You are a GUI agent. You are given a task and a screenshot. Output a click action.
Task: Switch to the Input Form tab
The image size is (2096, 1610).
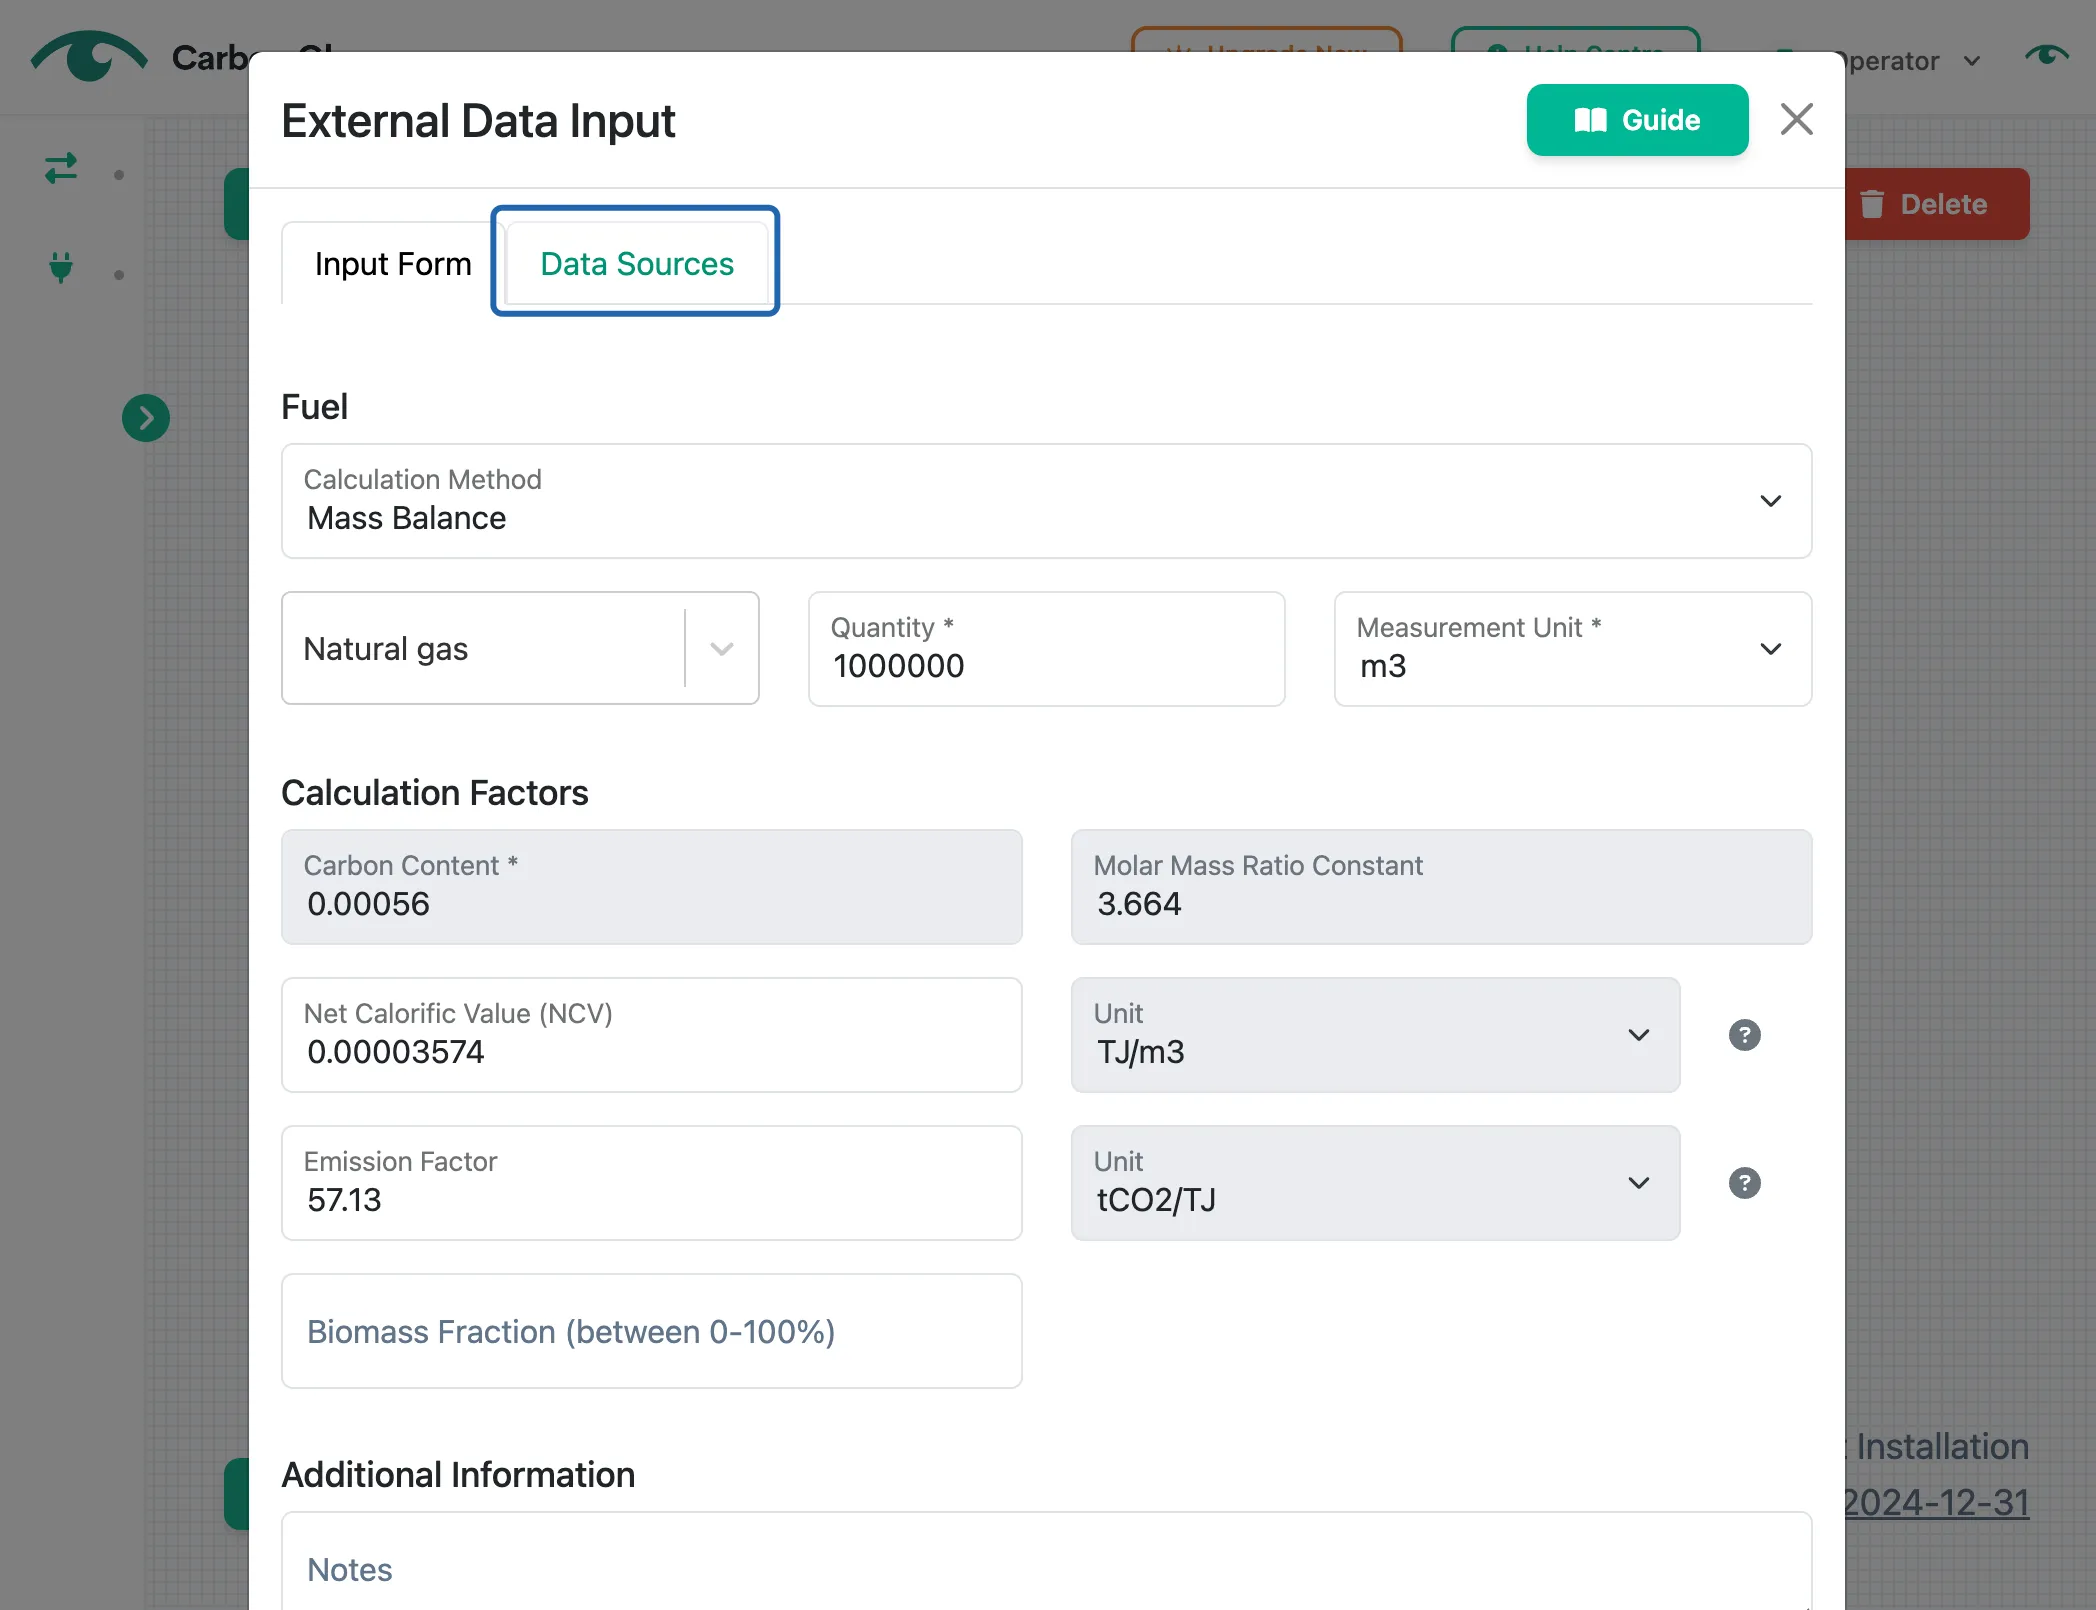point(393,263)
